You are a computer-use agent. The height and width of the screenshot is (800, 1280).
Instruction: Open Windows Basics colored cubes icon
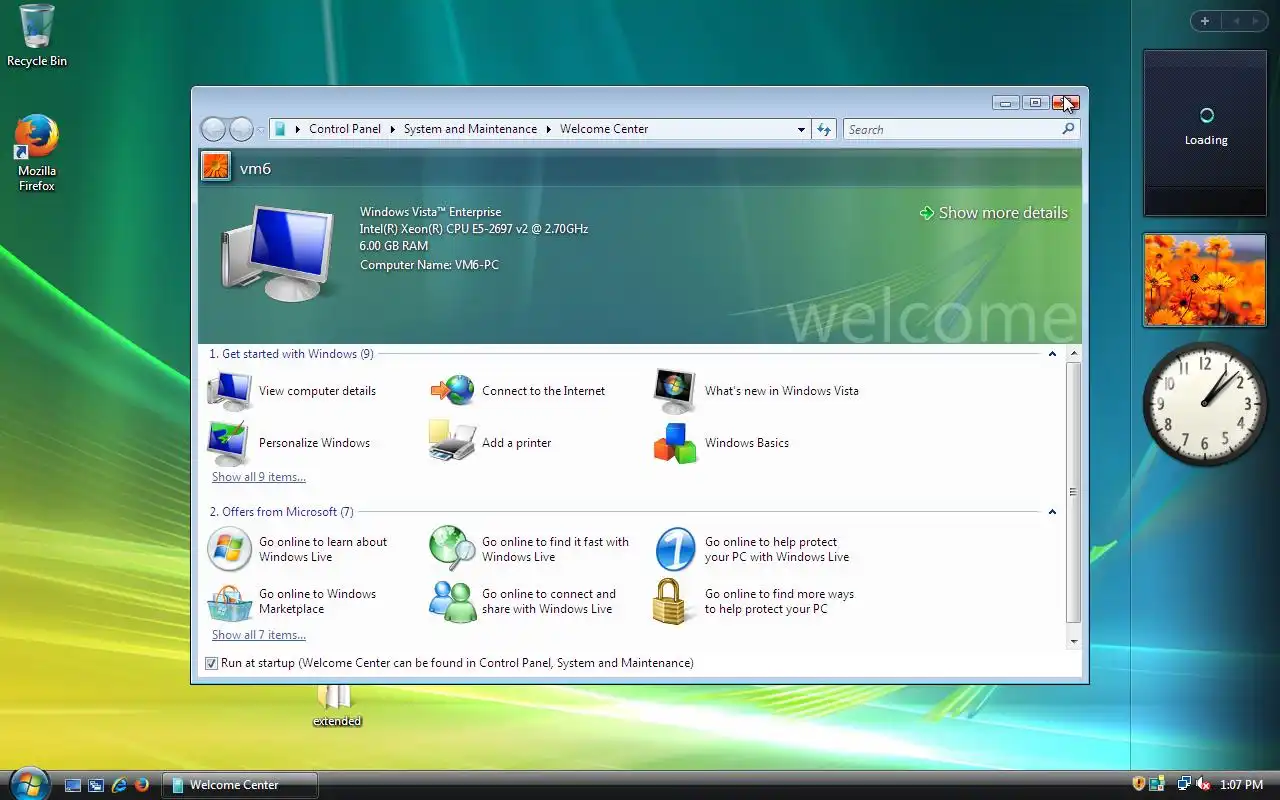coord(675,443)
